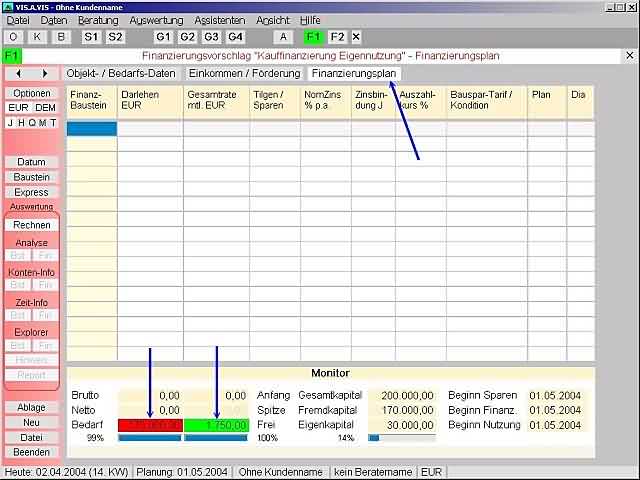Open the G4 toolbar button

click(236, 37)
